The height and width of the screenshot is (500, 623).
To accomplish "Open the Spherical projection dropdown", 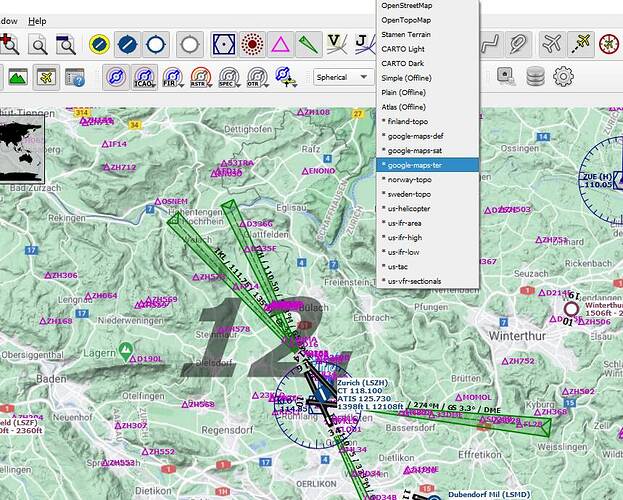I will pos(345,77).
